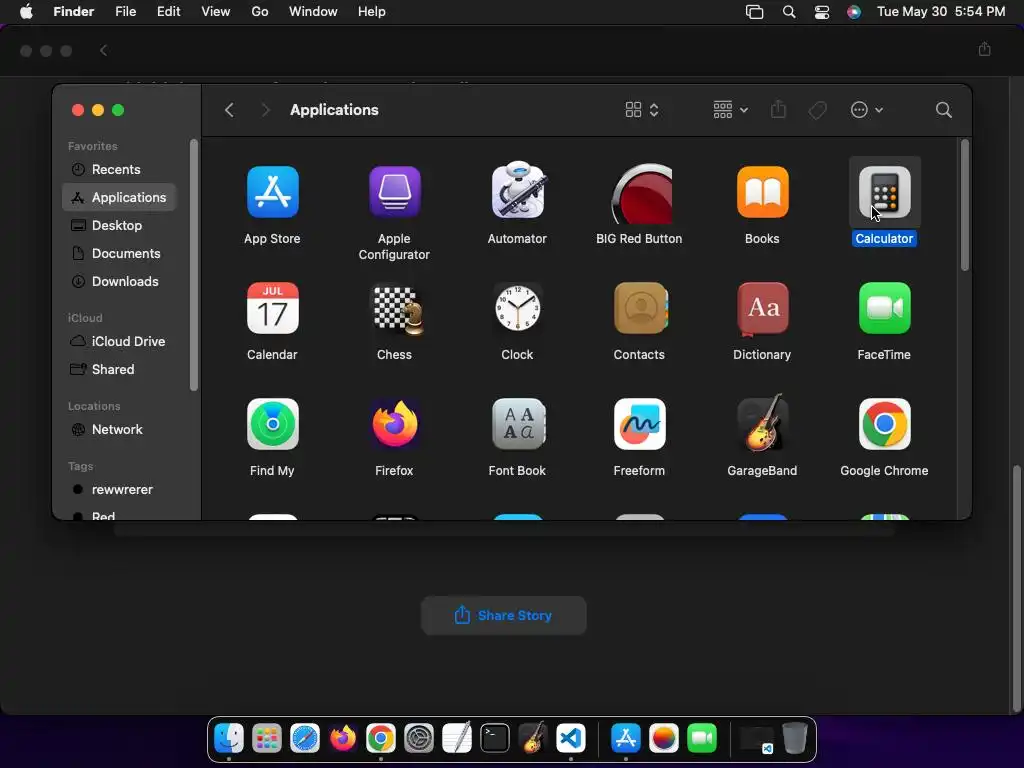Select the rewwrerer tag
This screenshot has width=1024, height=768.
tap(119, 490)
